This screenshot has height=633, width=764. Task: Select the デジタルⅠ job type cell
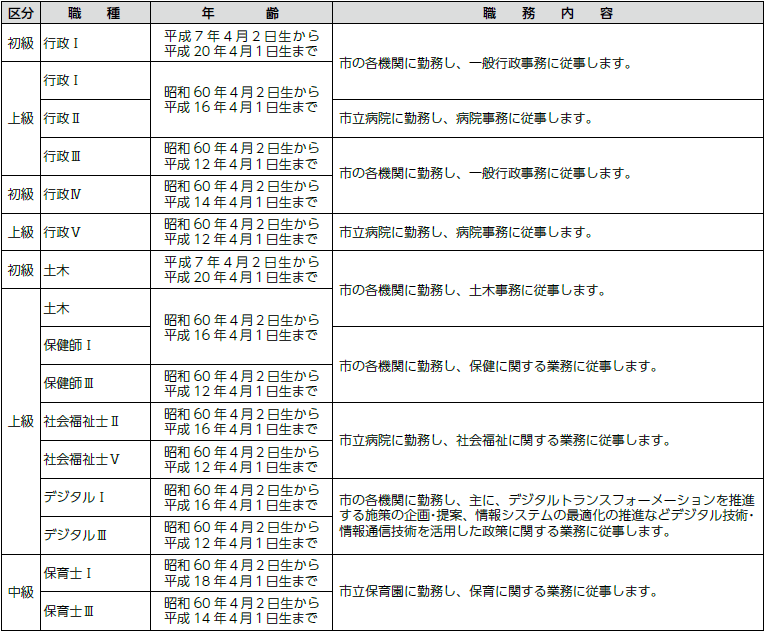pos(75,498)
